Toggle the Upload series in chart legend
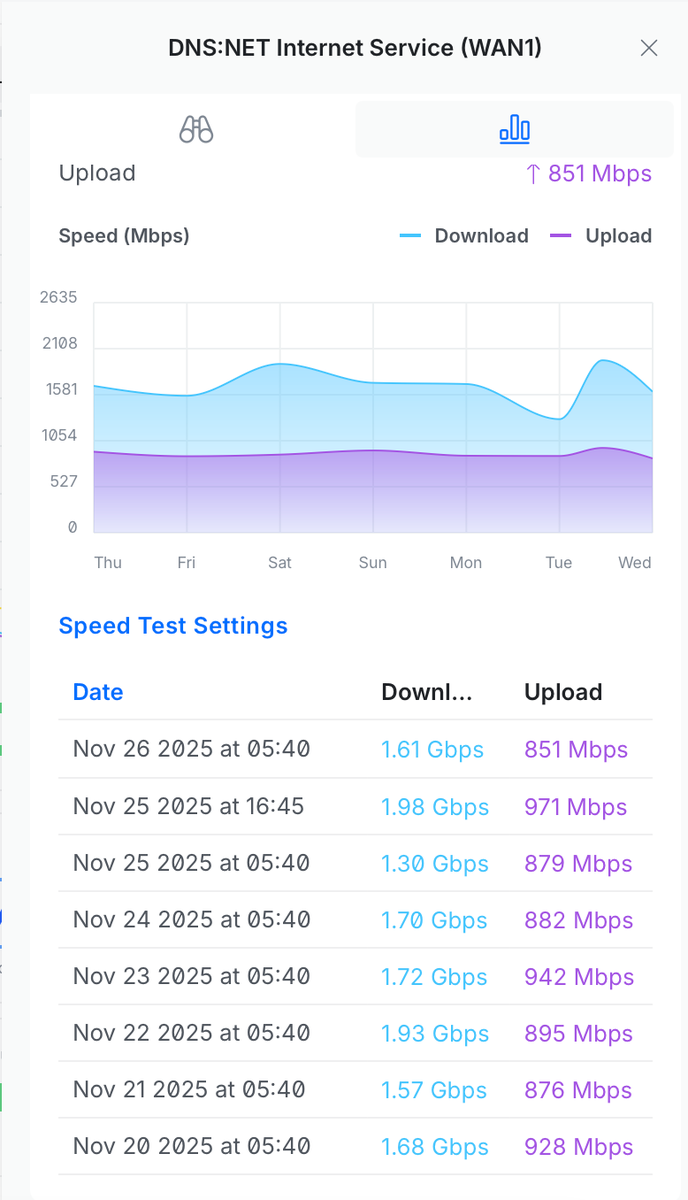The width and height of the screenshot is (688, 1200). coord(600,236)
